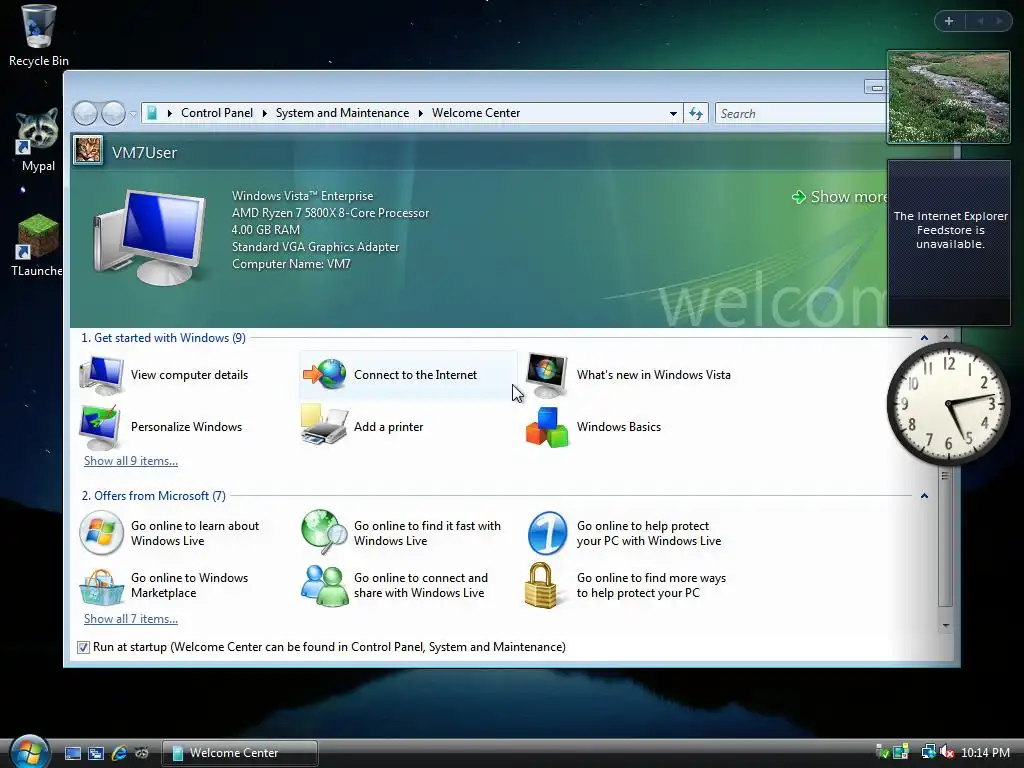Click the VM7User account picture
Screen dimensions: 1024x768
88,151
